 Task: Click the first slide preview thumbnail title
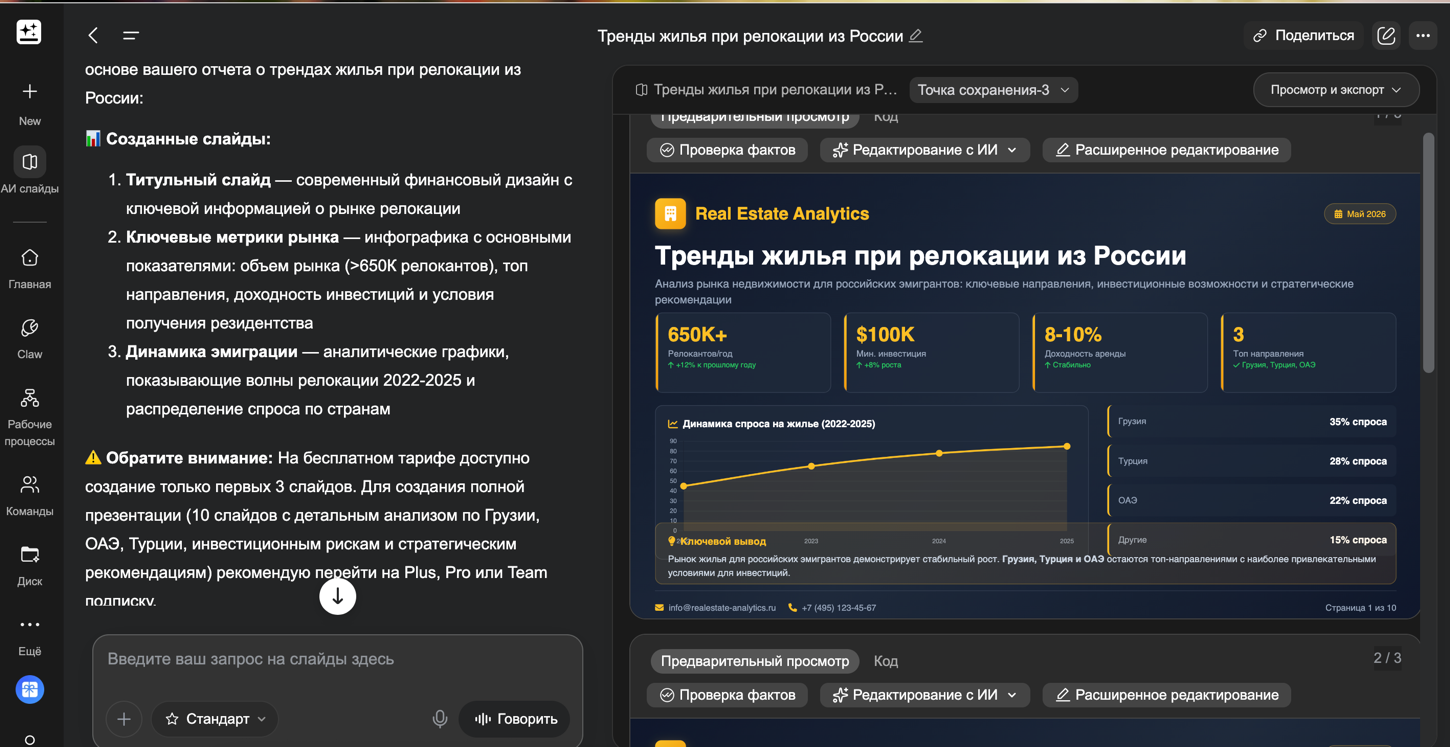(920, 255)
